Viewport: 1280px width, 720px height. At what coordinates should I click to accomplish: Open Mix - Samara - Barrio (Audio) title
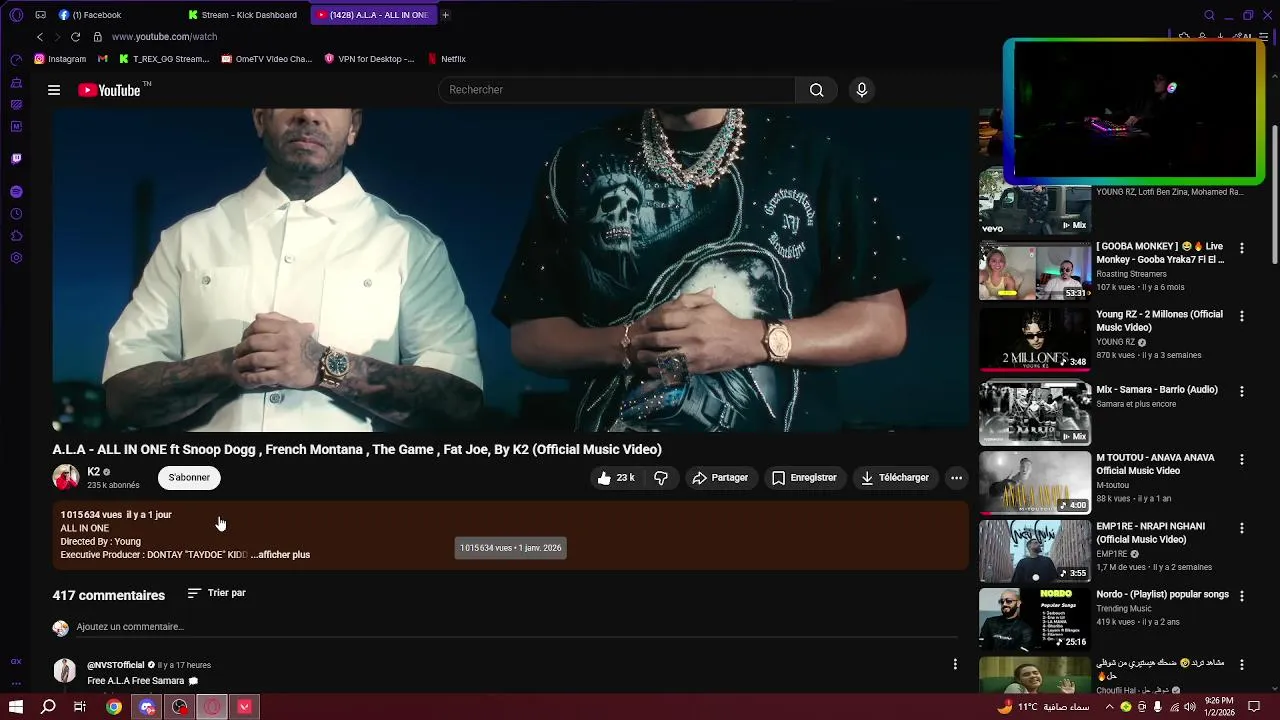[x=1156, y=390]
